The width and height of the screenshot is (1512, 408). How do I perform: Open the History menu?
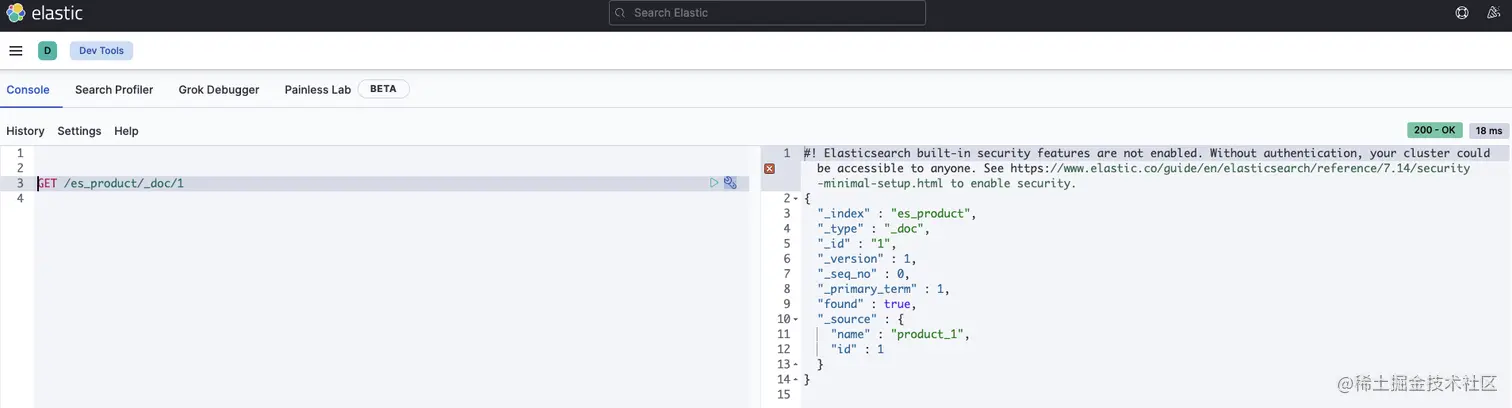(x=25, y=131)
